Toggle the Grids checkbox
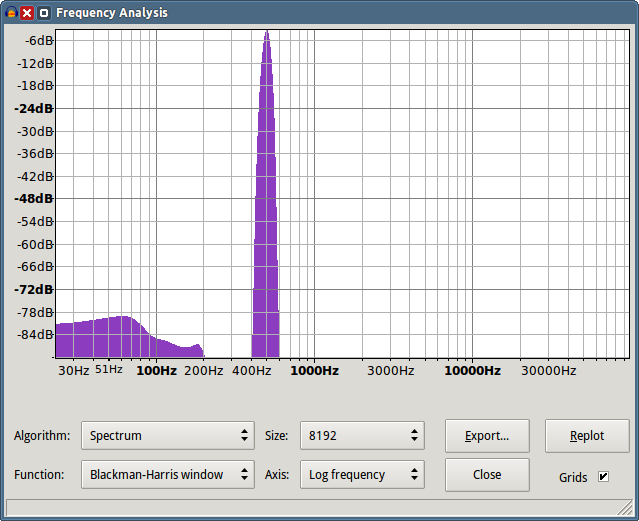The width and height of the screenshot is (639, 521). (x=603, y=477)
